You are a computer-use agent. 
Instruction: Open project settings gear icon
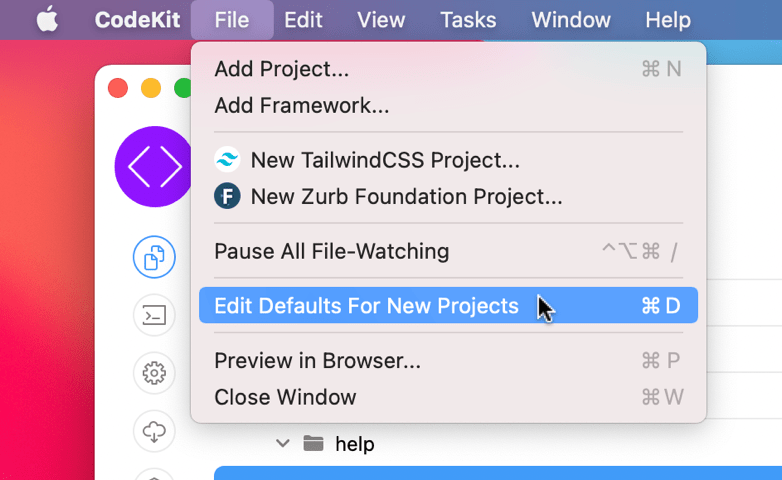pyautogui.click(x=154, y=373)
